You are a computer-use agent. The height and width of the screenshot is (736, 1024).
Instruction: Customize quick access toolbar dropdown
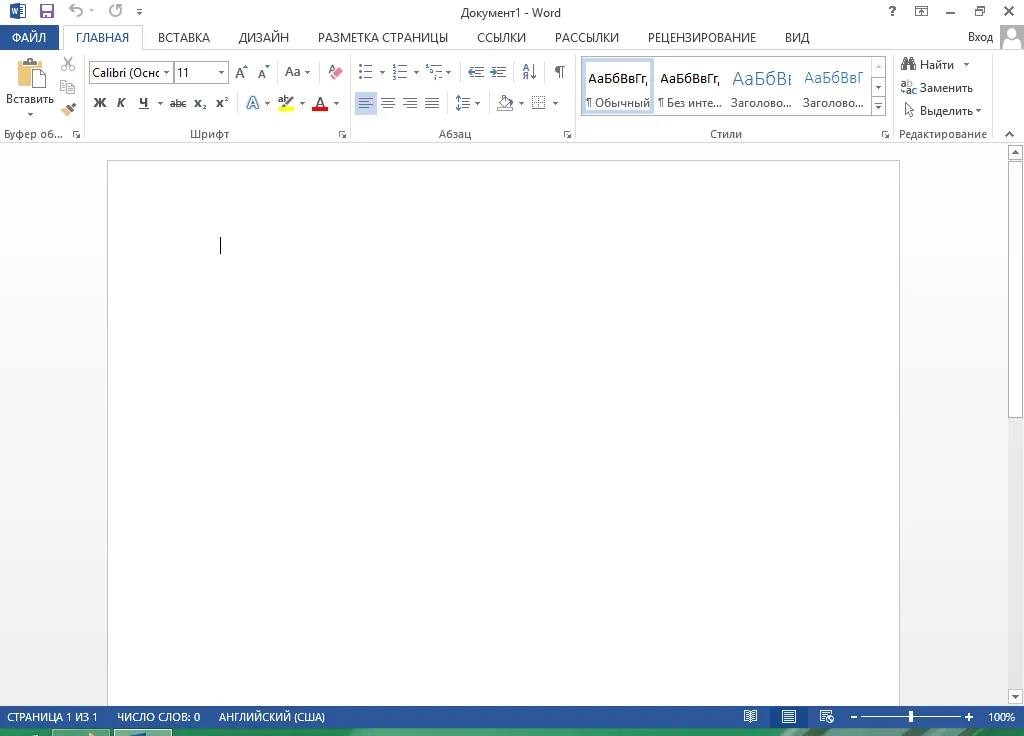click(x=139, y=12)
